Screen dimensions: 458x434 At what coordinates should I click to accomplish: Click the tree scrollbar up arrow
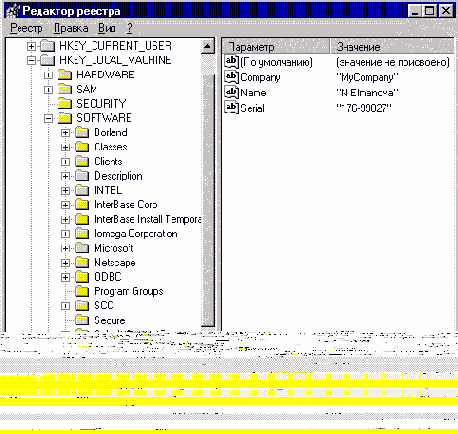pyautogui.click(x=208, y=47)
